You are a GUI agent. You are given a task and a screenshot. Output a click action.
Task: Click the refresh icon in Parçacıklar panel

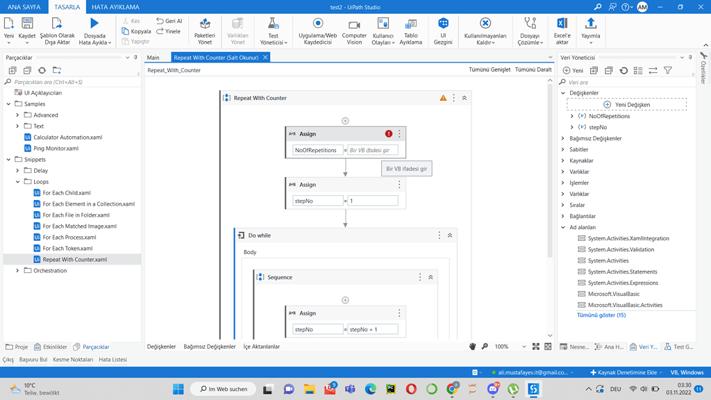click(x=42, y=70)
